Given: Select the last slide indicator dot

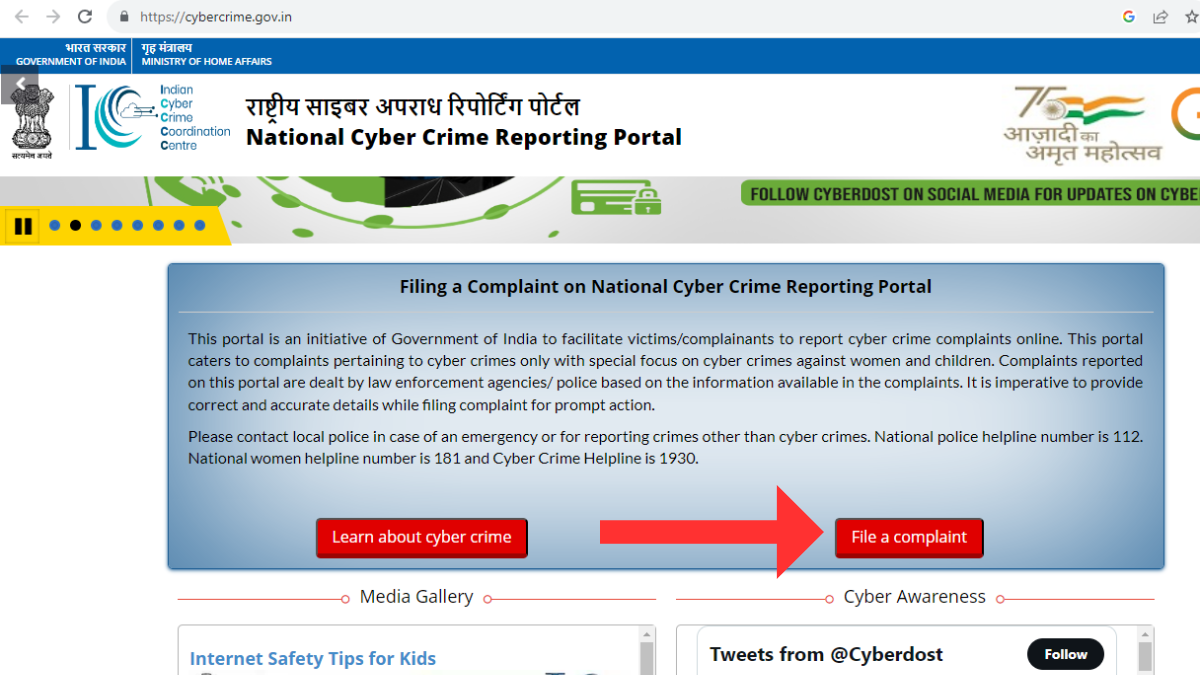Looking at the screenshot, I should [200, 226].
